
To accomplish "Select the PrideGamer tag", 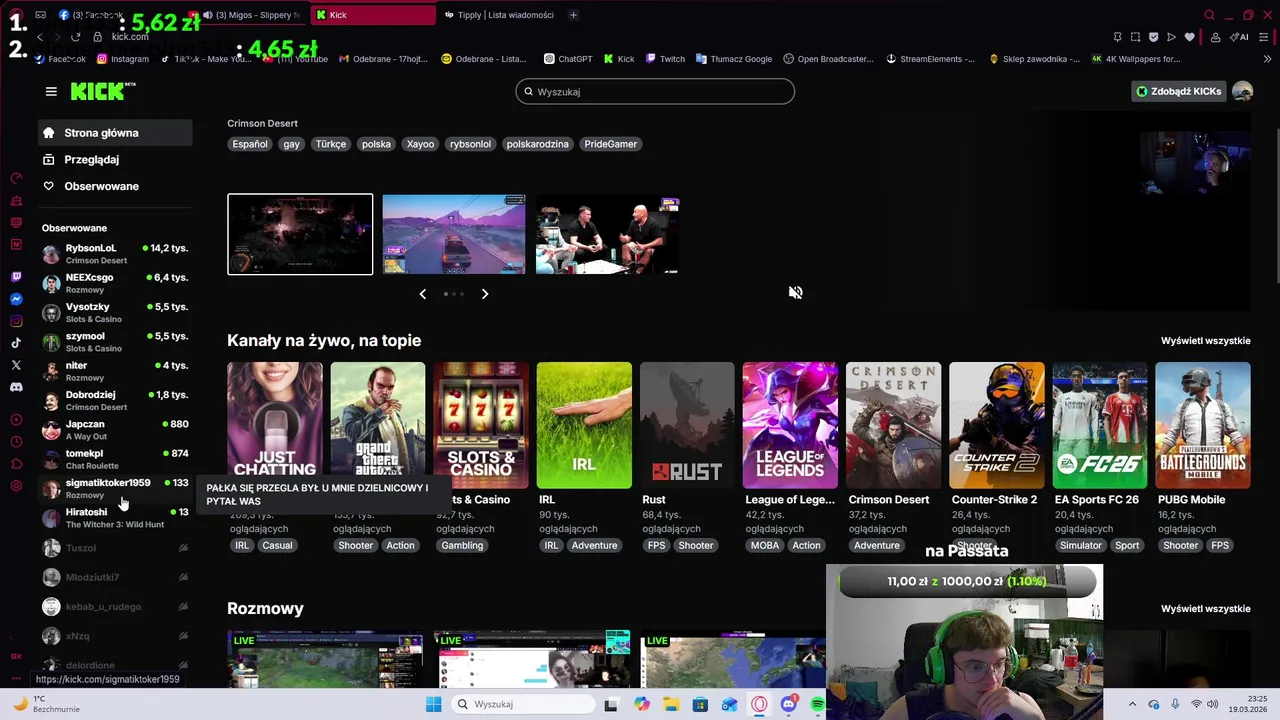I will pyautogui.click(x=611, y=144).
